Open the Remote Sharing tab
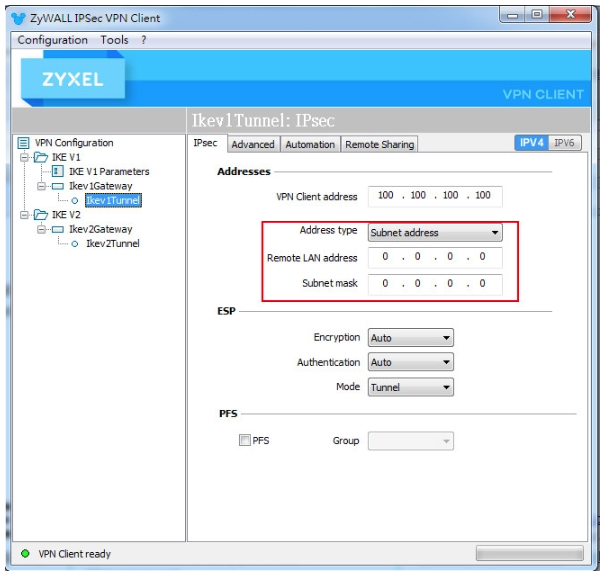Screen dimensions: 609x578 [x=379, y=144]
